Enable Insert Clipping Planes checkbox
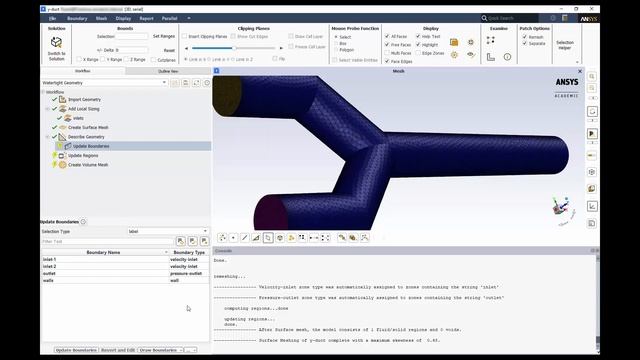Screen dimensions: 640x360 184,36
